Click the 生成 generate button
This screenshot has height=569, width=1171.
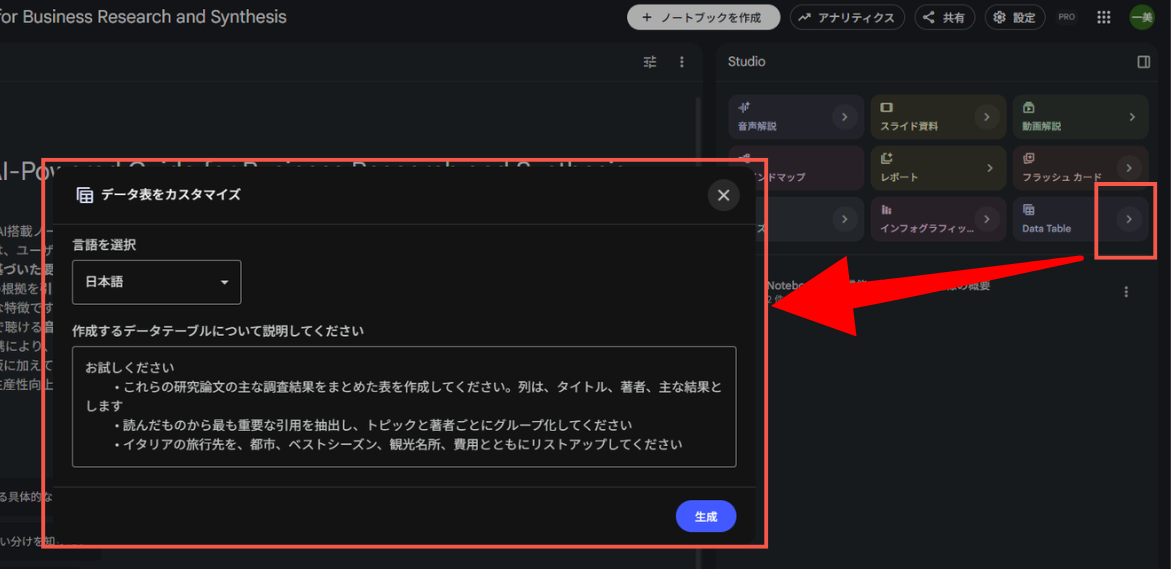click(x=706, y=516)
